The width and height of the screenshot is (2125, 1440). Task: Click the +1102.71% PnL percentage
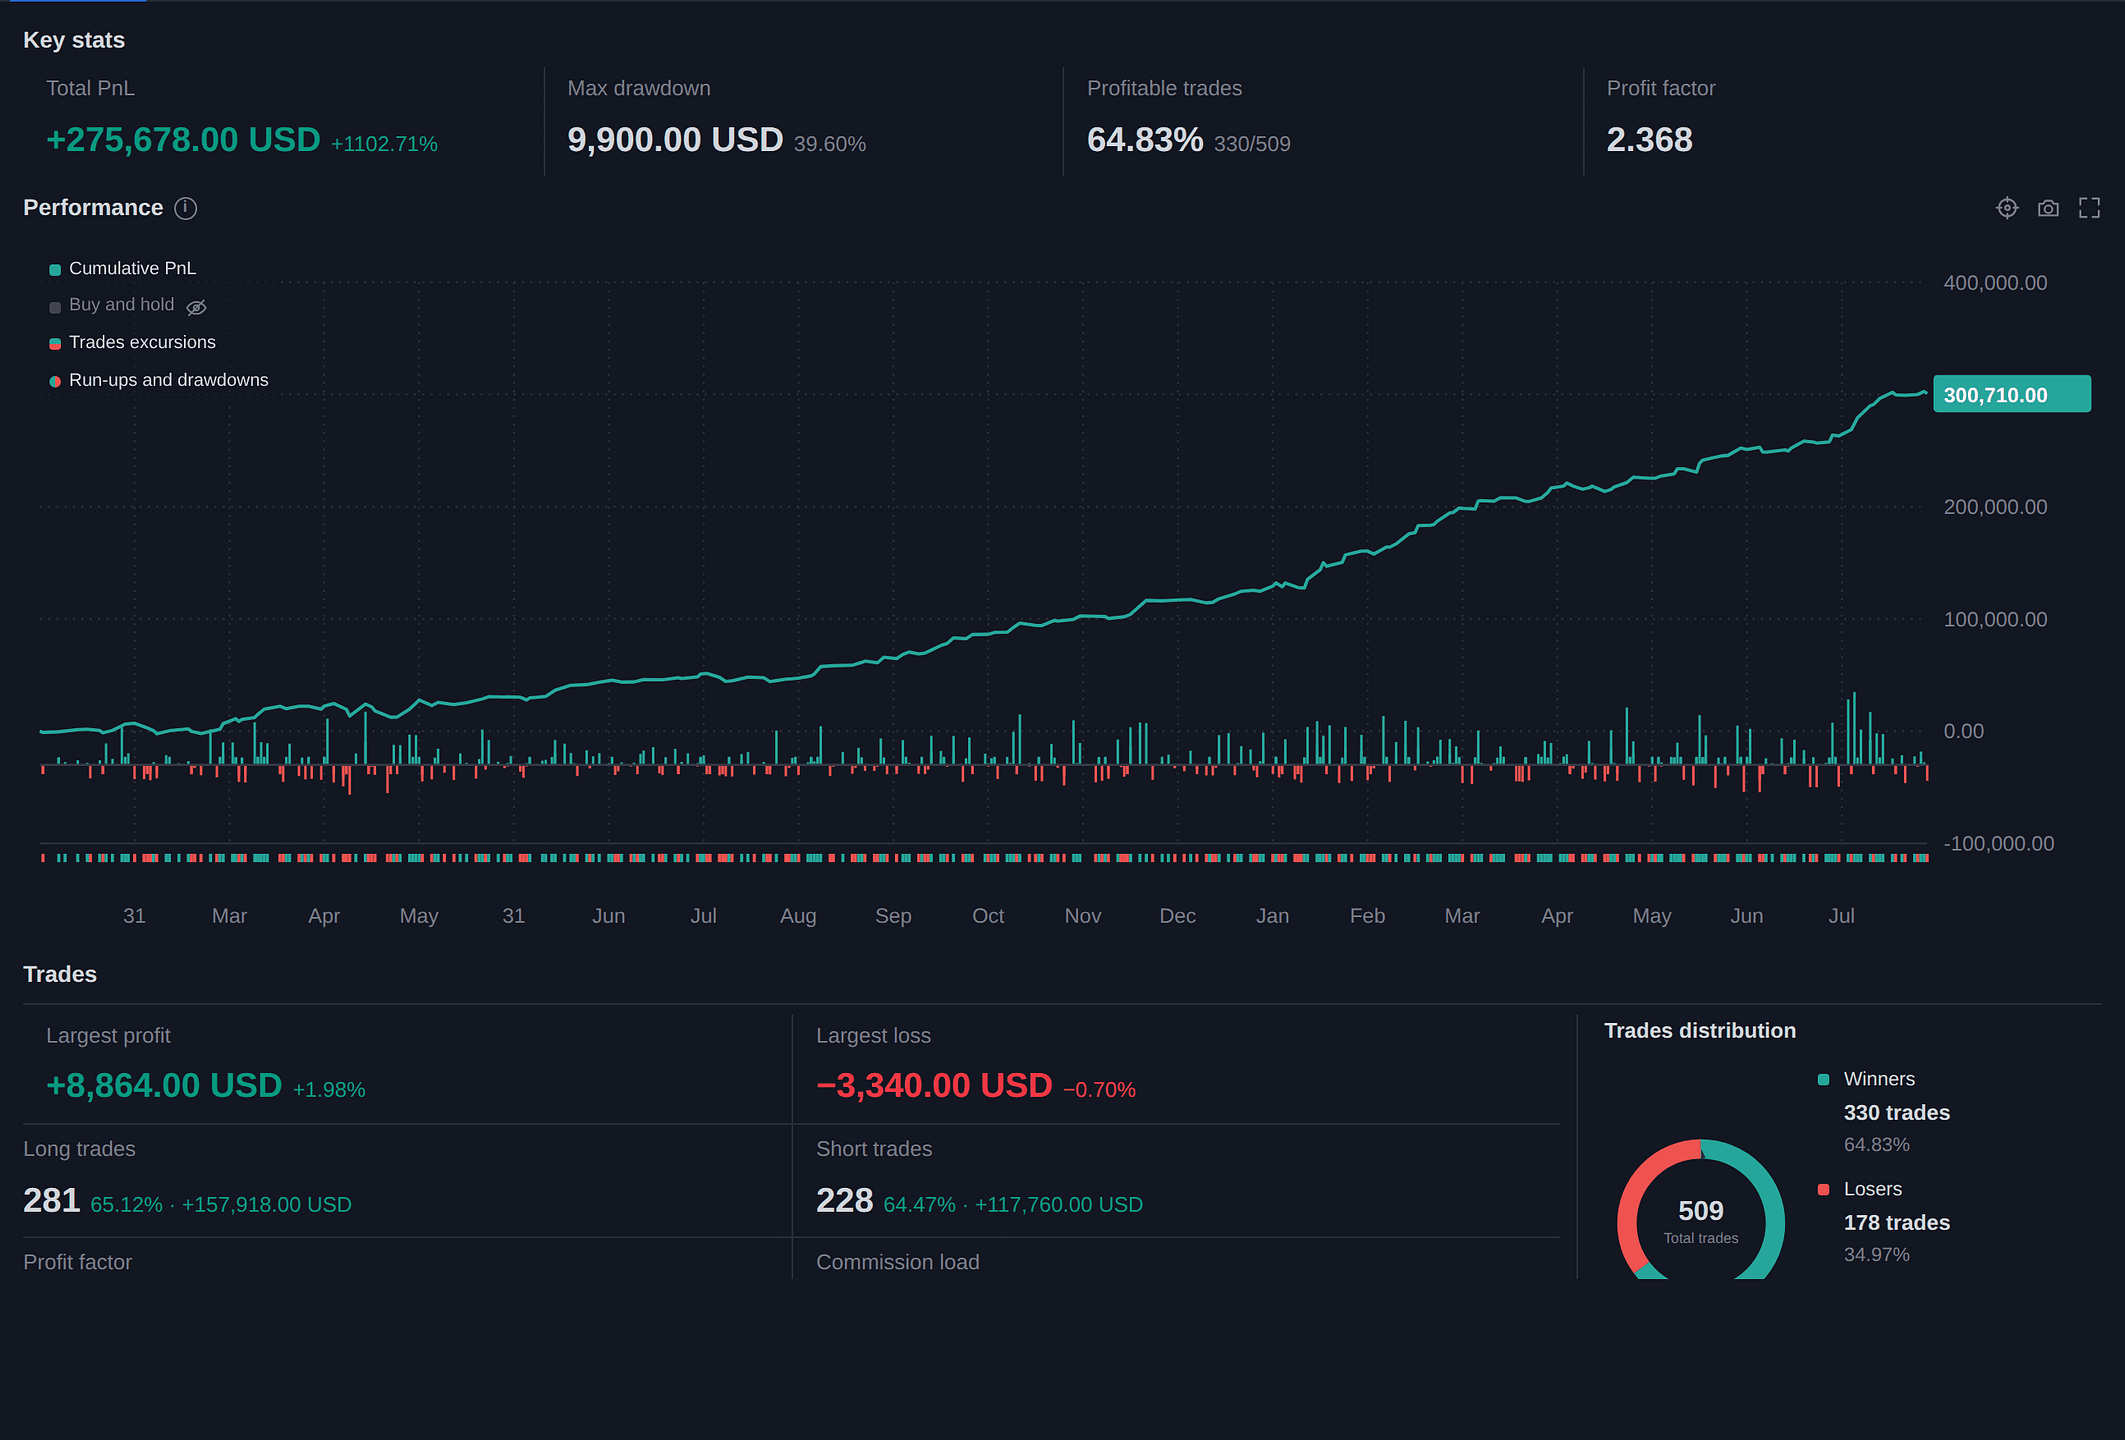point(385,144)
